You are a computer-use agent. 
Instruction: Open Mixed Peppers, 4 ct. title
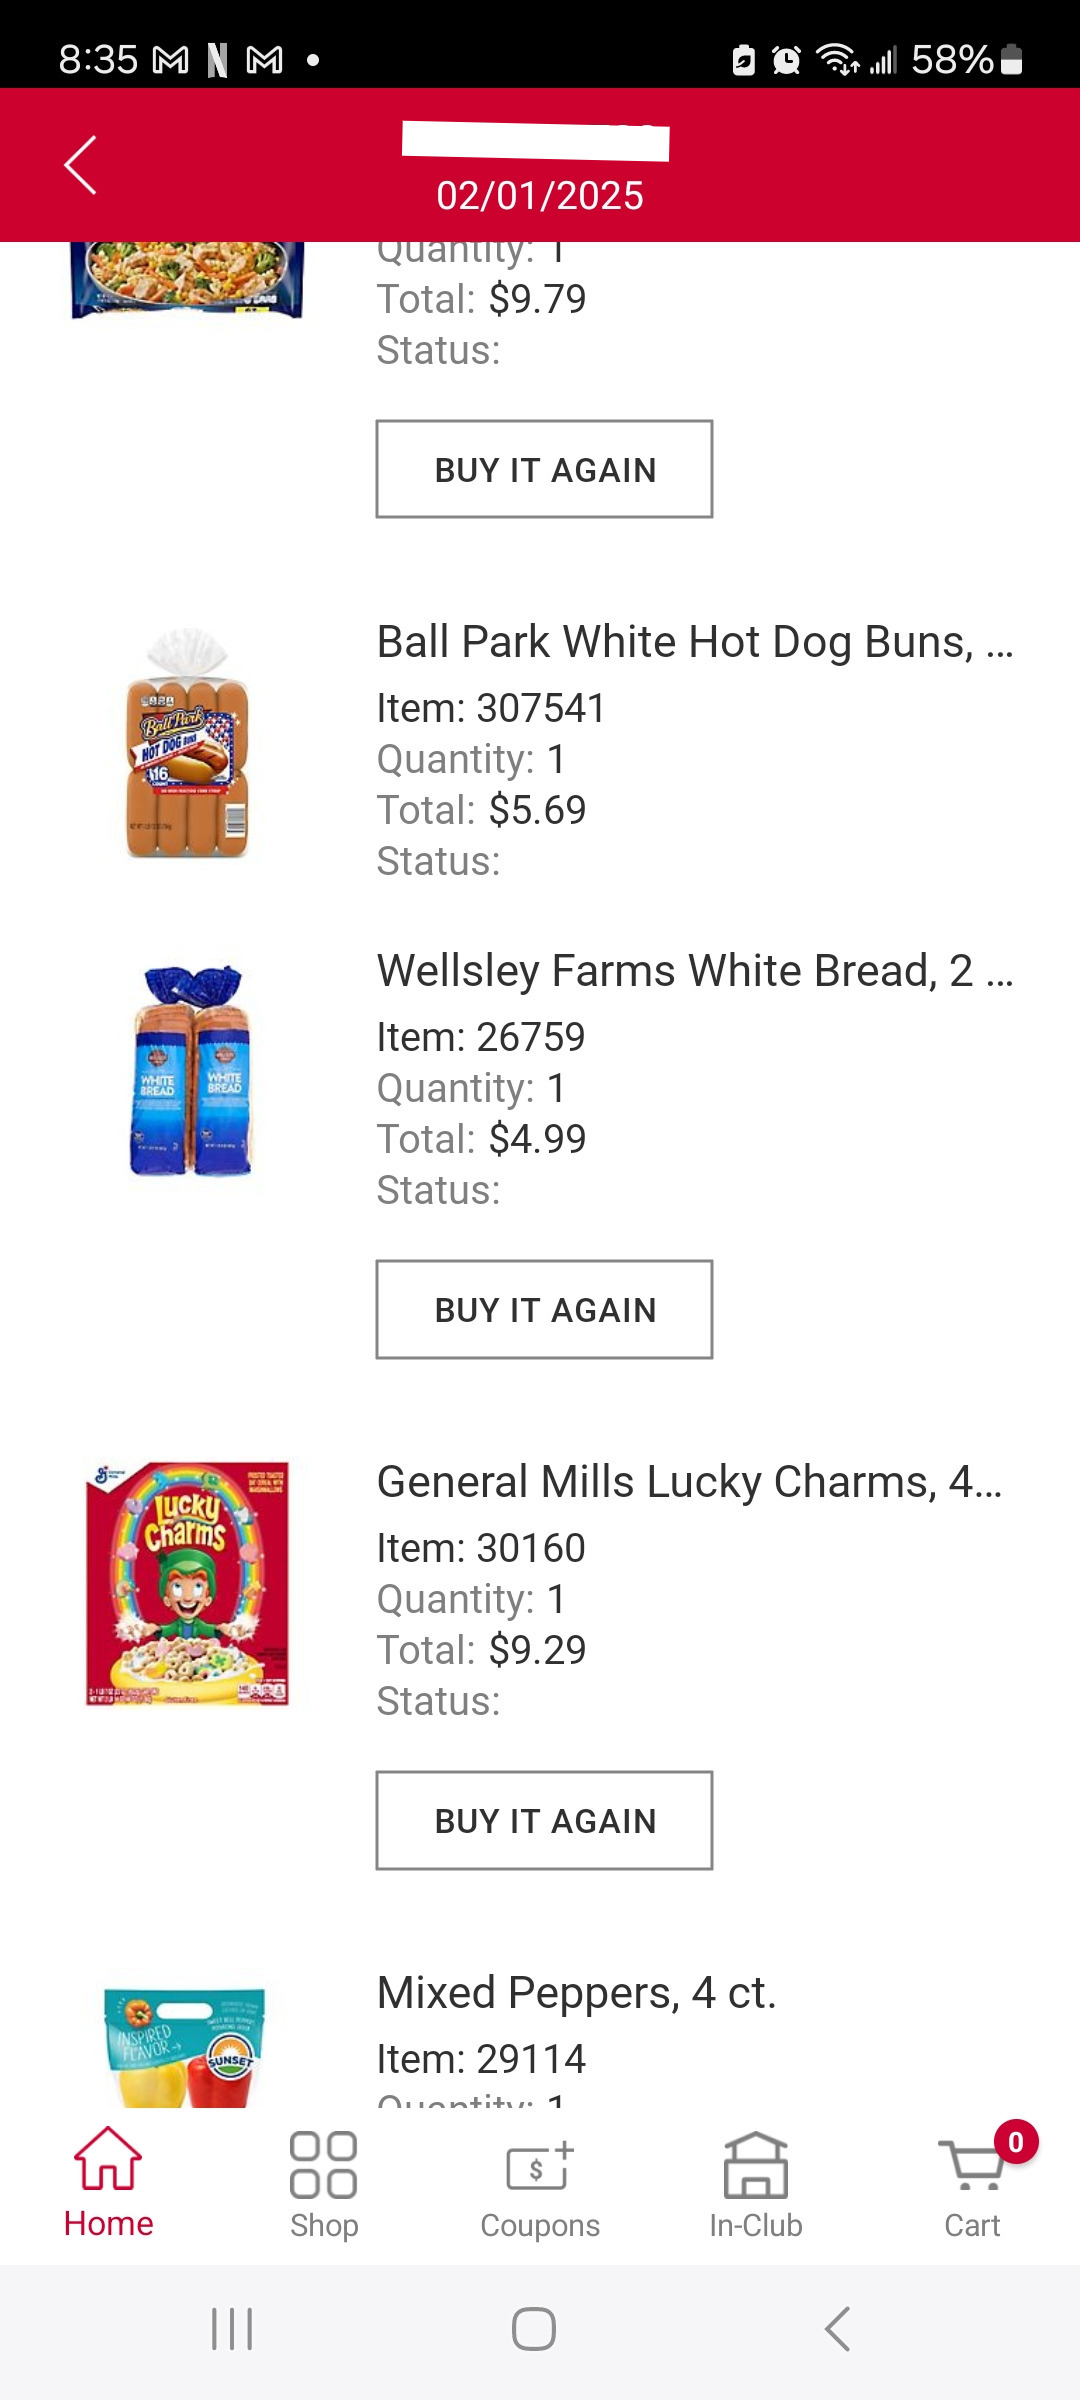(x=576, y=1993)
